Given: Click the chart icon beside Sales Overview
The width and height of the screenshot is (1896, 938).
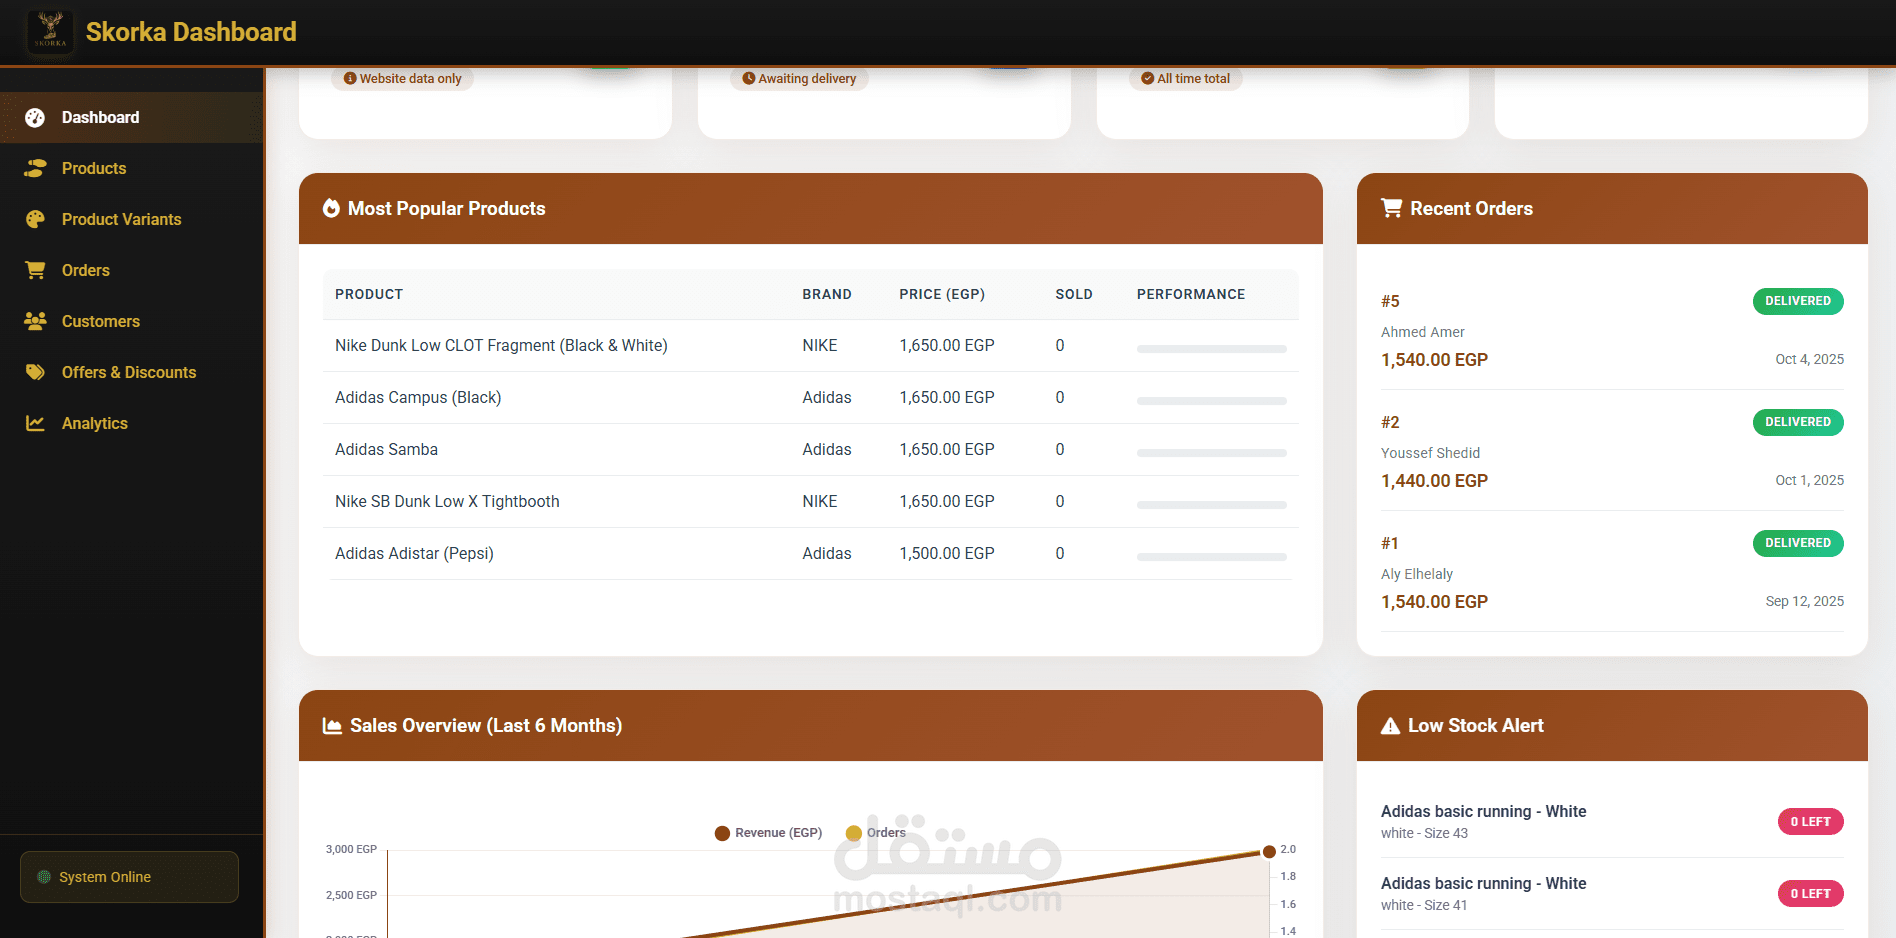Looking at the screenshot, I should (332, 726).
